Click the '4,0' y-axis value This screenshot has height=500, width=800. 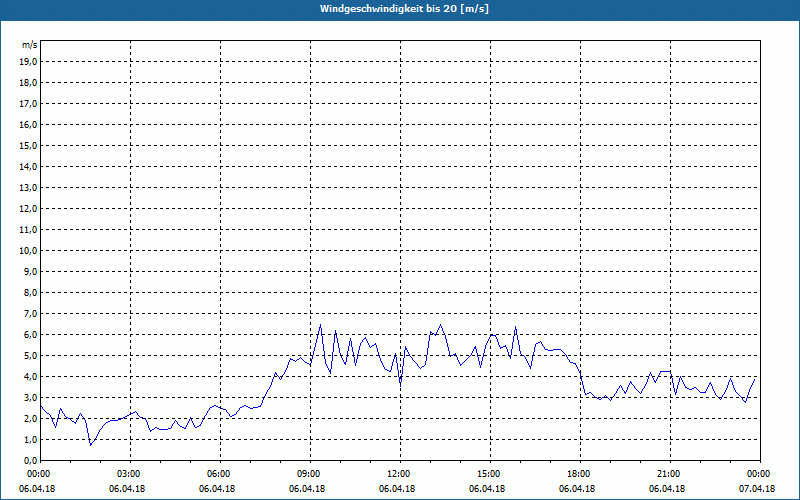point(31,377)
